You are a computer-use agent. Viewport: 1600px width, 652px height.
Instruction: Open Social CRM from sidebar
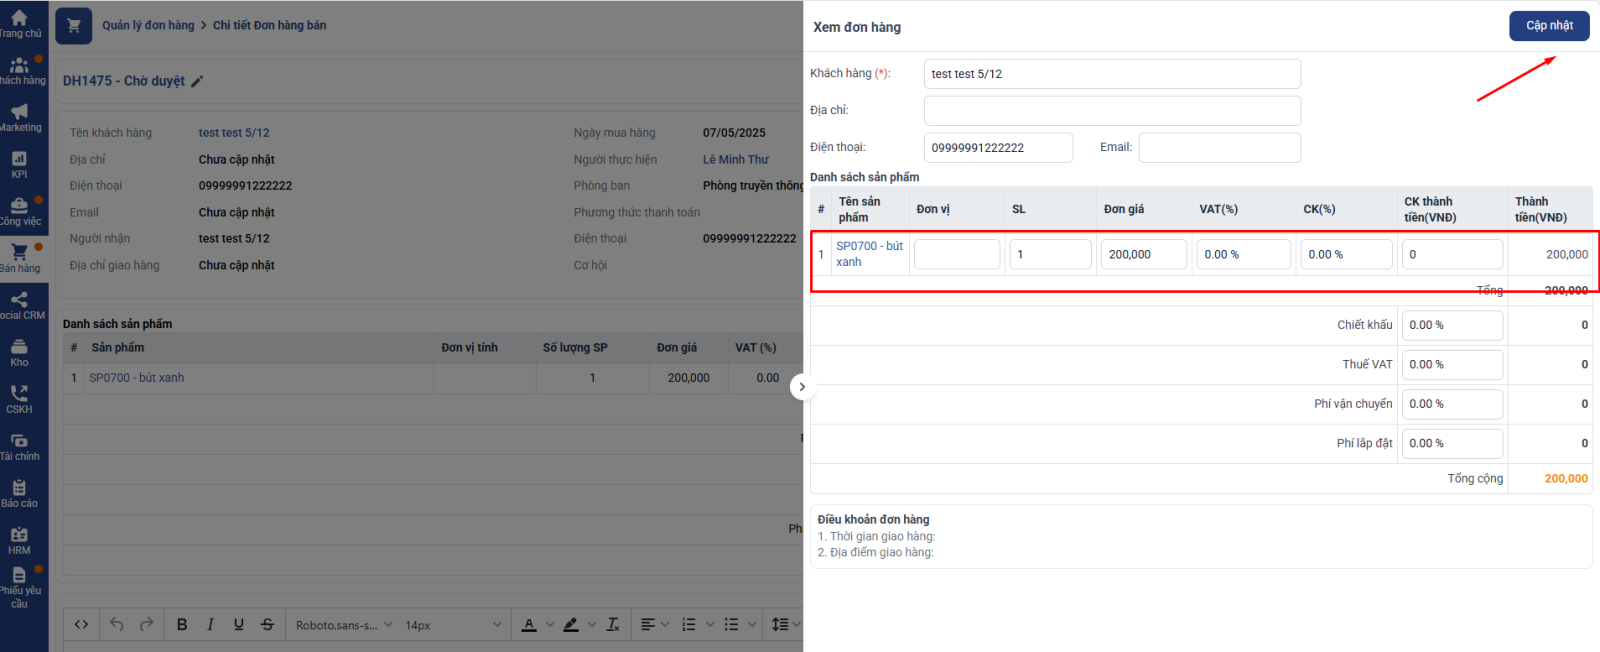click(19, 305)
